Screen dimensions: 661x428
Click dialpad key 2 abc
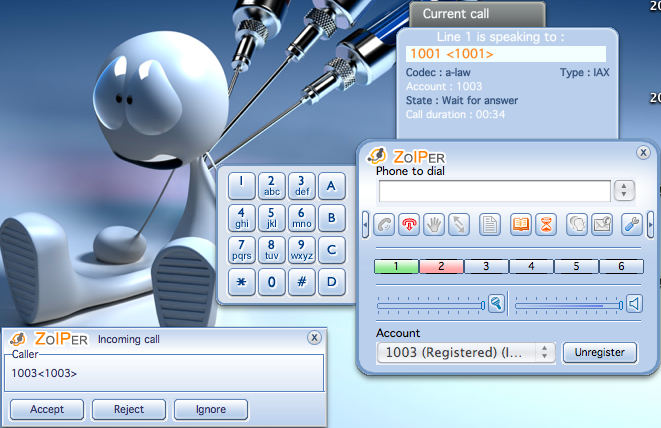click(x=271, y=186)
